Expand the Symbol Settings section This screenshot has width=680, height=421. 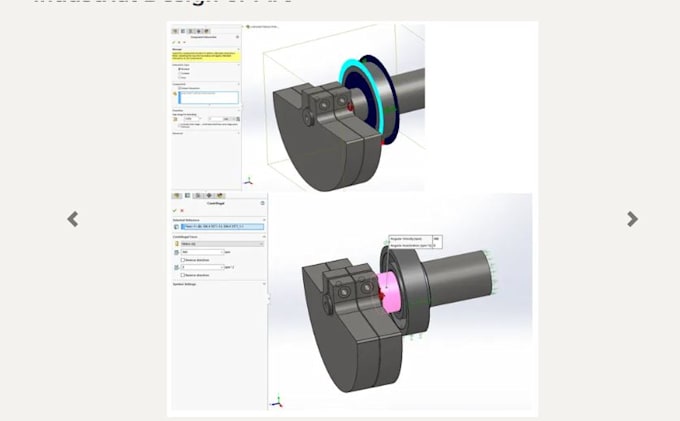coord(264,284)
